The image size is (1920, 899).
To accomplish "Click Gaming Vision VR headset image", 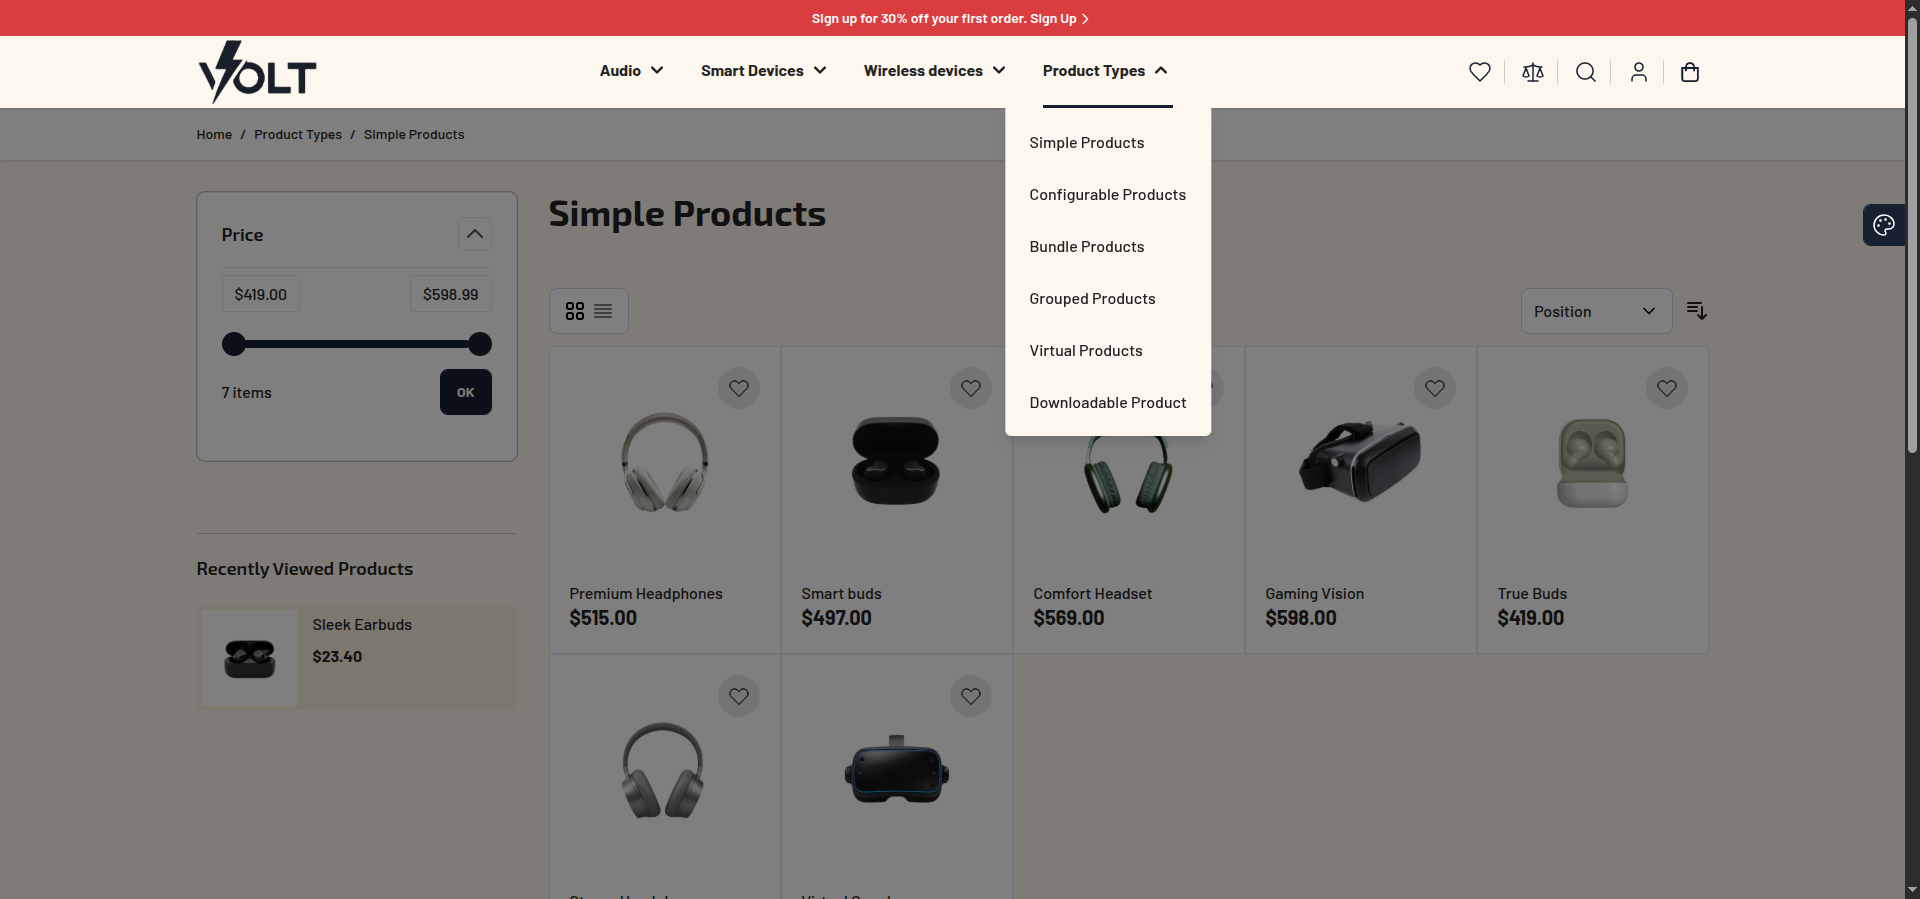I will coord(1360,461).
